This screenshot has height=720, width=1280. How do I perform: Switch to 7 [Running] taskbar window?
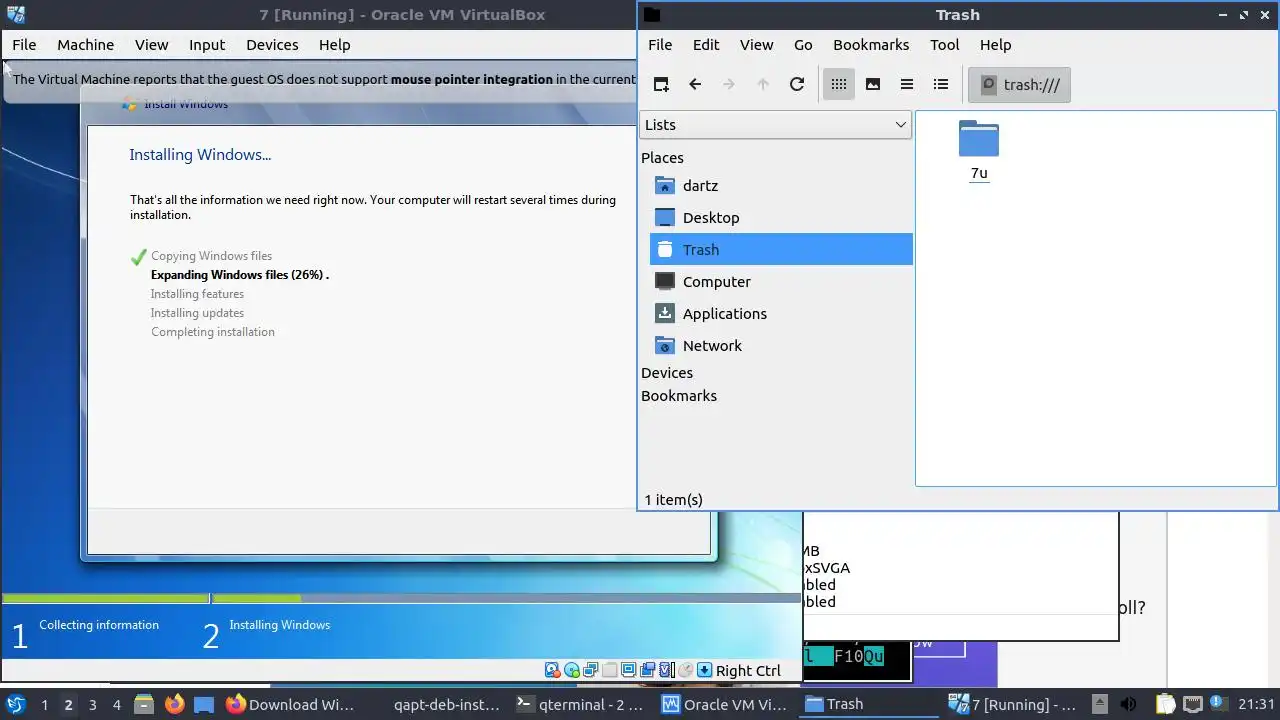(1014, 704)
